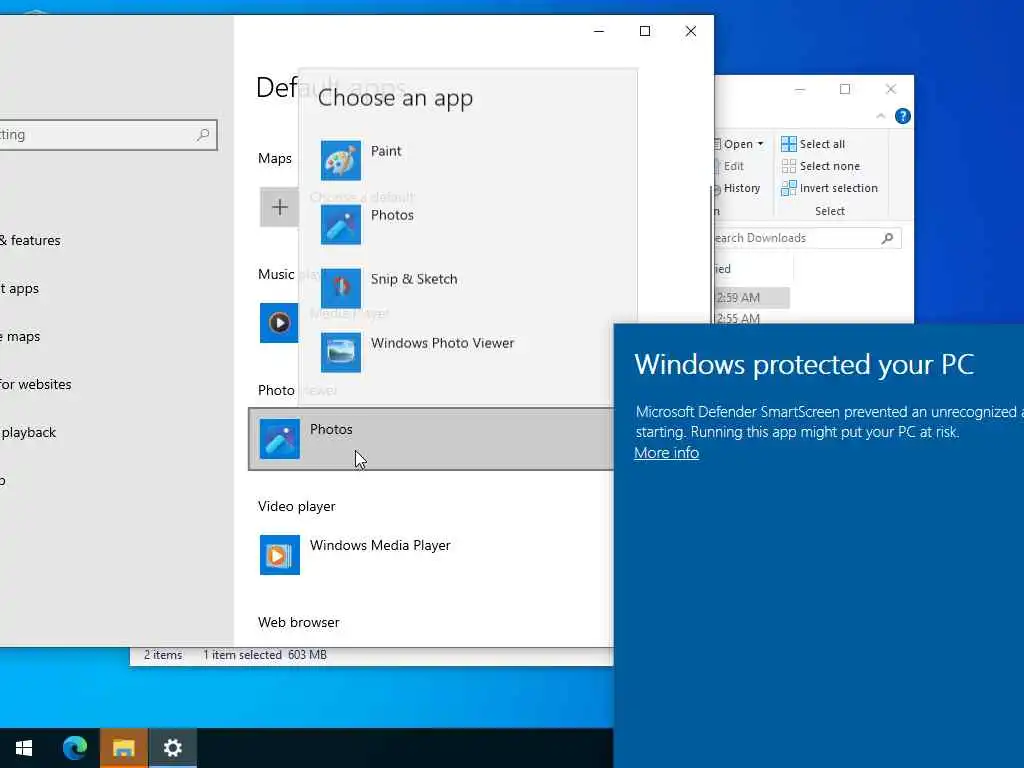Choose Photos in the Choose an app list
This screenshot has height=768, width=1024.
(x=467, y=224)
